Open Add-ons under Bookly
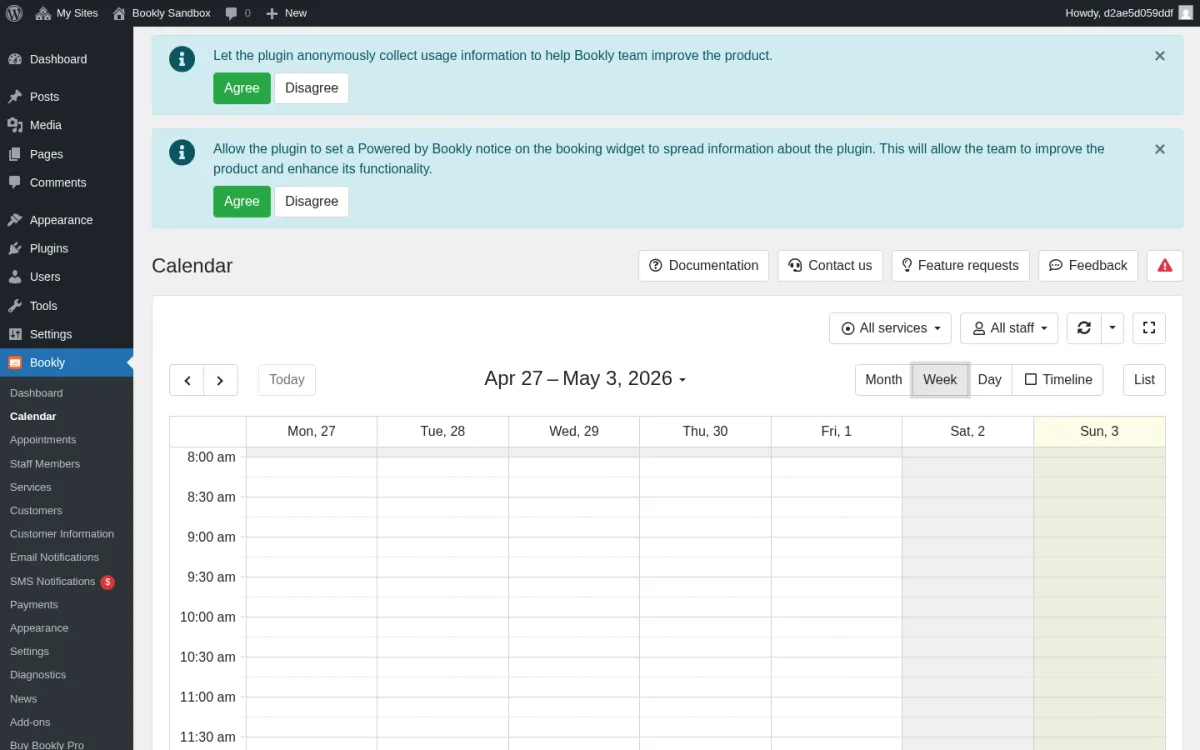Viewport: 1200px width, 750px height. point(66,722)
